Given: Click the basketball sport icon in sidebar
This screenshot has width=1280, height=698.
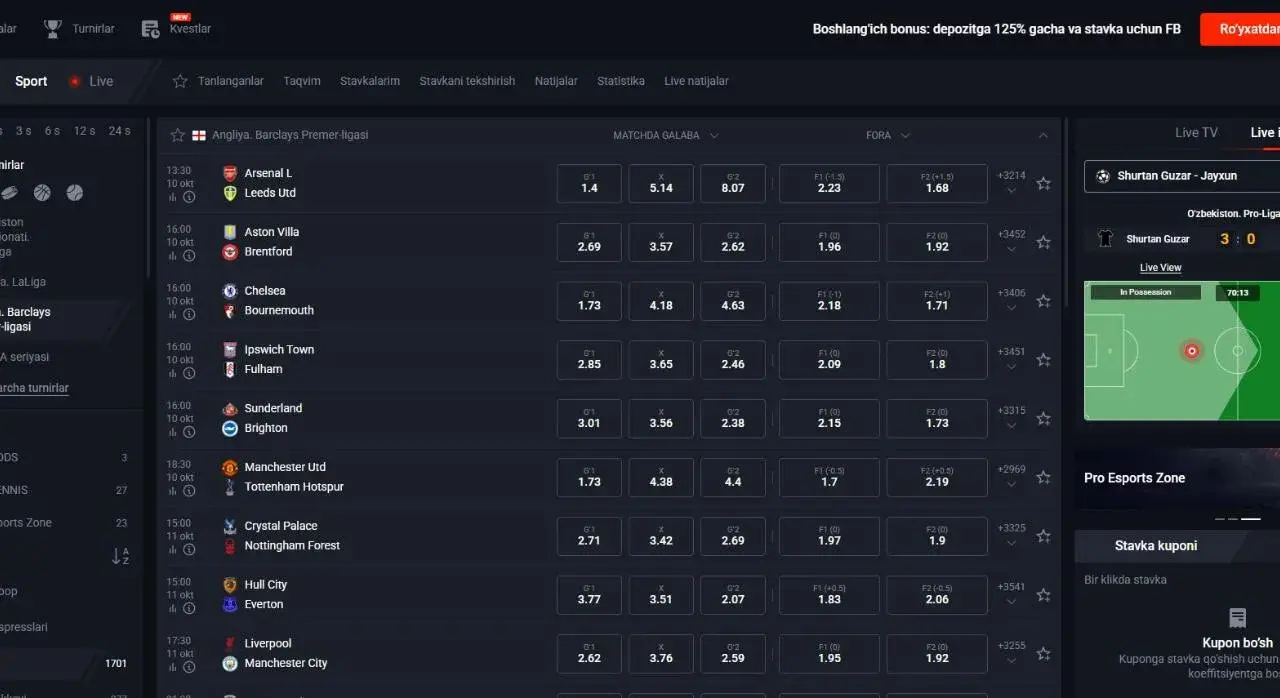Looking at the screenshot, I should pos(42,193).
